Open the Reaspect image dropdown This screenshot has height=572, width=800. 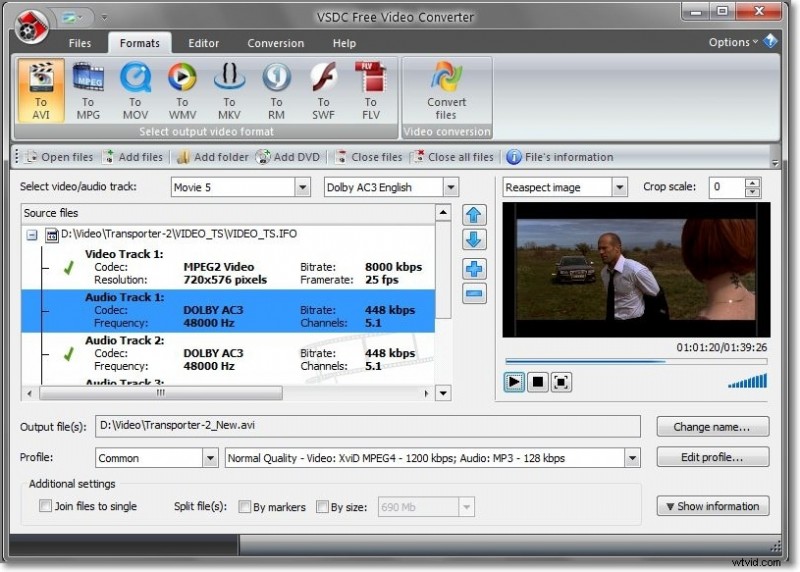619,187
